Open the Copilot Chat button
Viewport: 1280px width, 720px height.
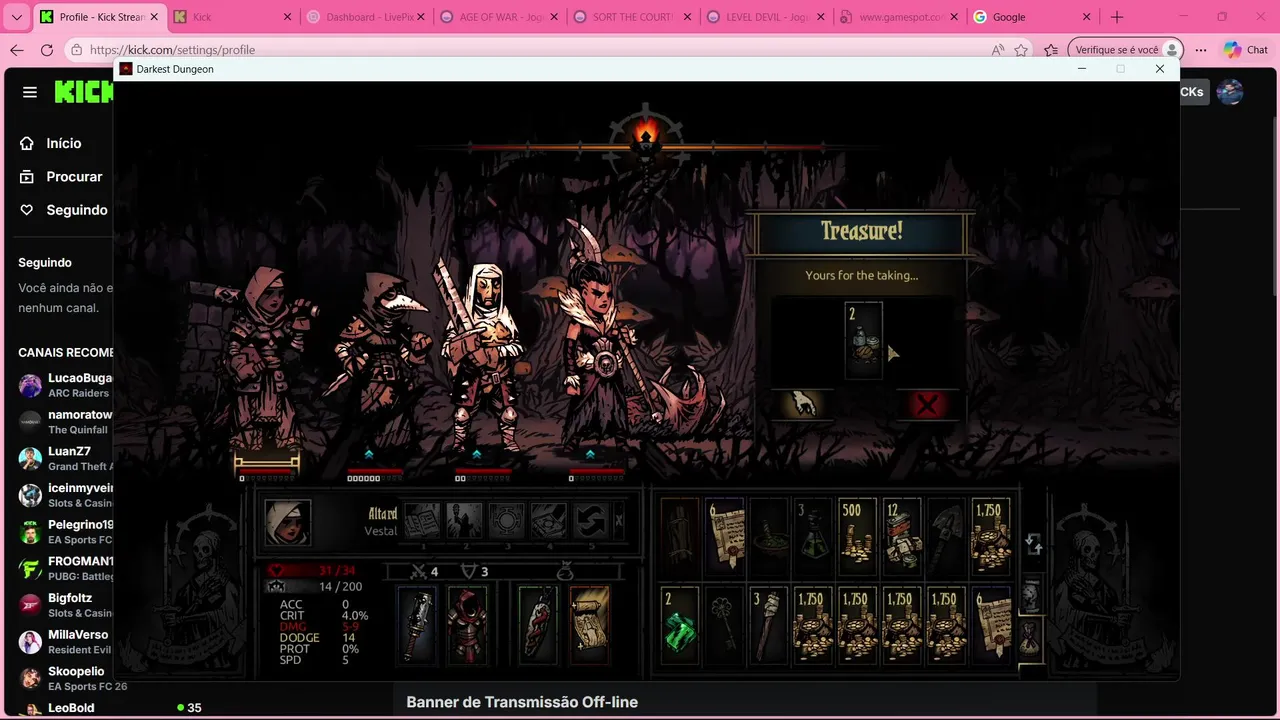[1246, 50]
